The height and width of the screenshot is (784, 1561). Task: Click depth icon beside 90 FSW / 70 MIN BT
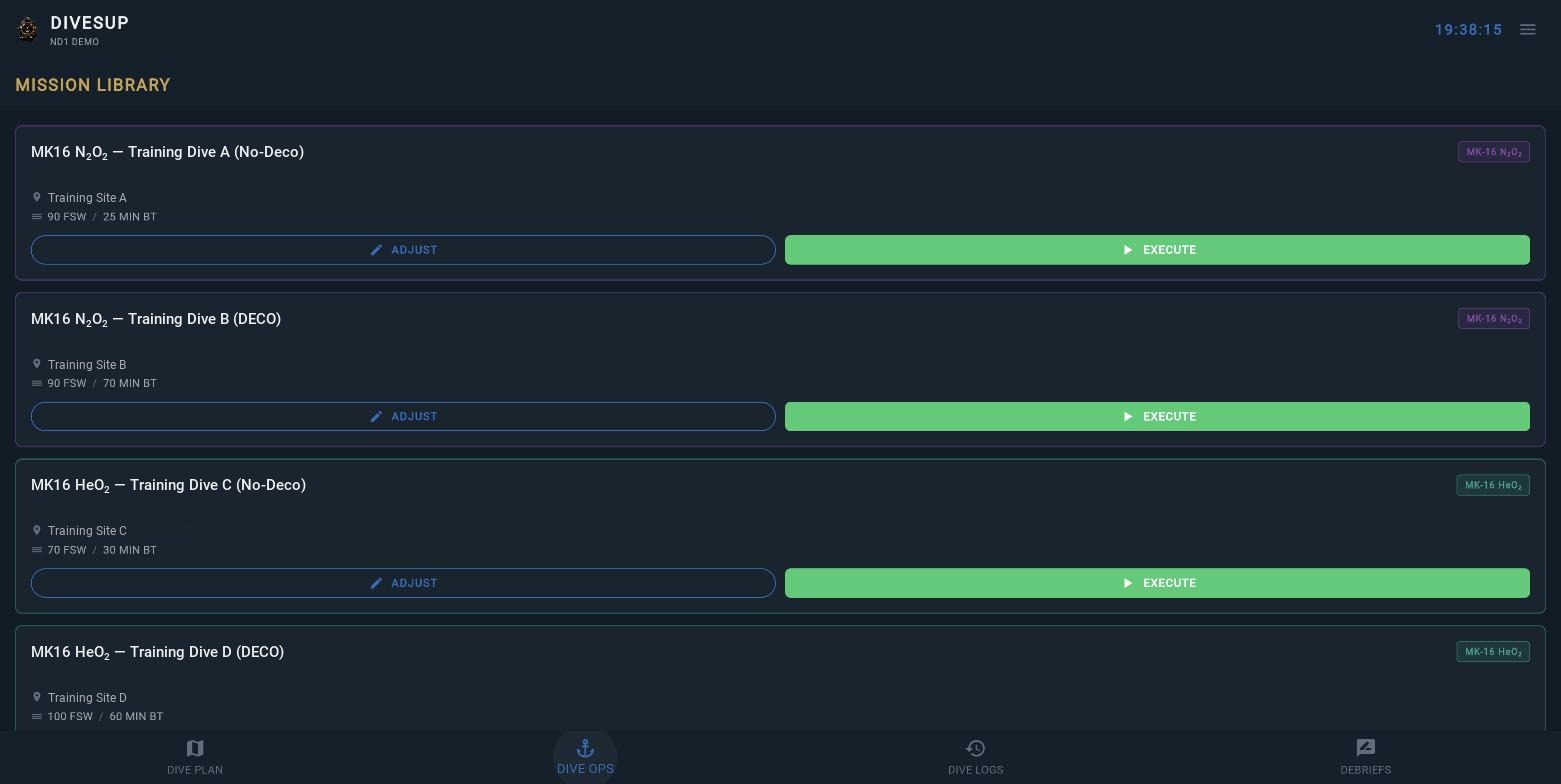point(37,383)
